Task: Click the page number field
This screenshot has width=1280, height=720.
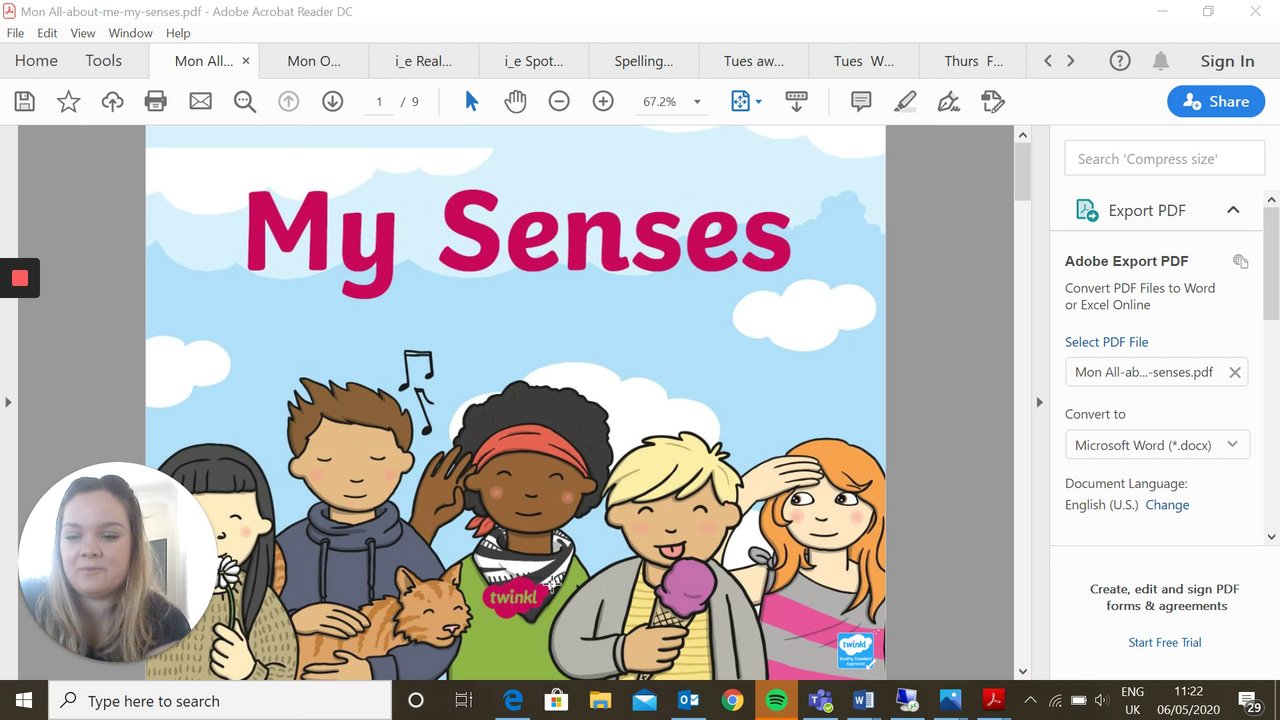Action: click(x=379, y=102)
